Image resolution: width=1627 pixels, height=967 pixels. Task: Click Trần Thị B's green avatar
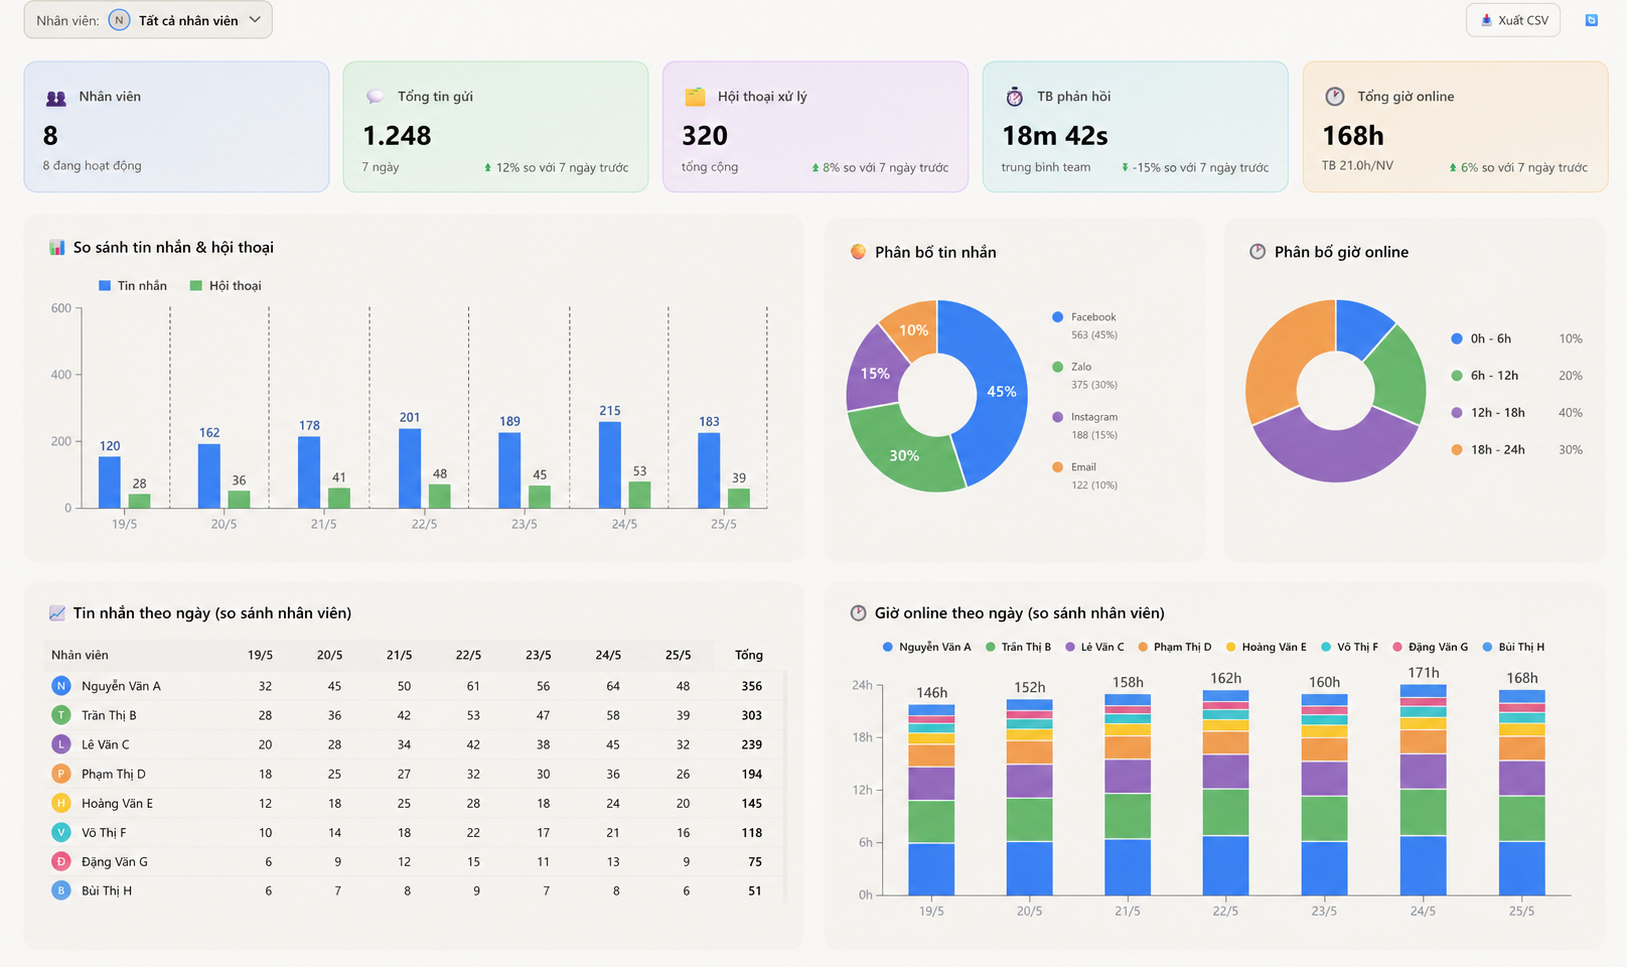click(61, 715)
